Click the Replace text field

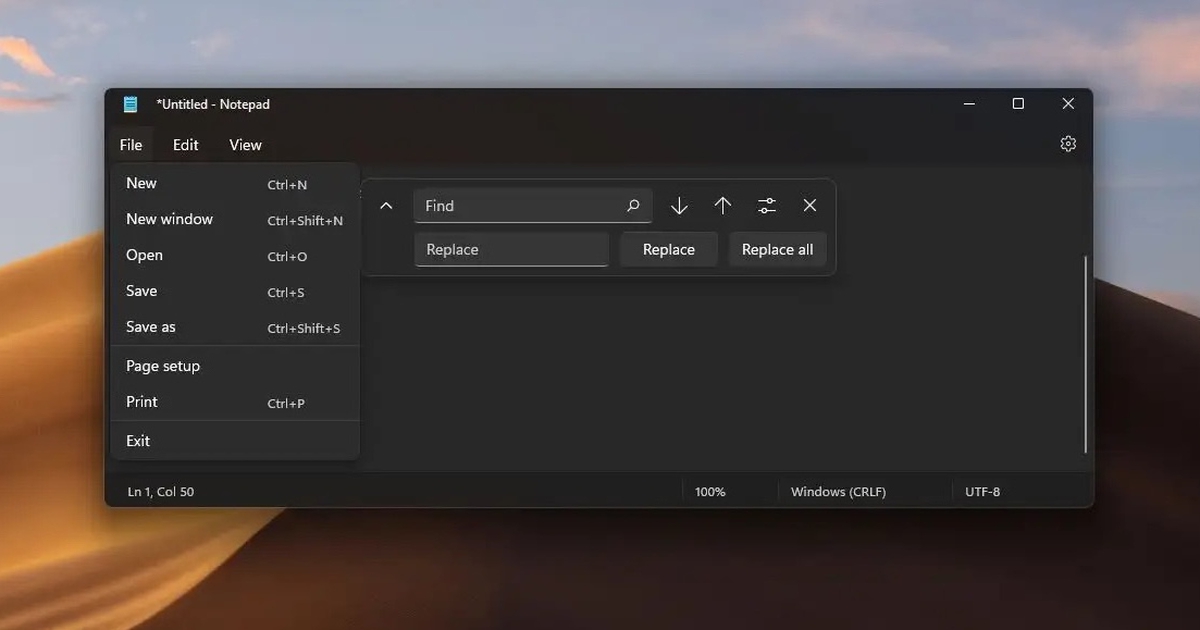[x=511, y=250]
